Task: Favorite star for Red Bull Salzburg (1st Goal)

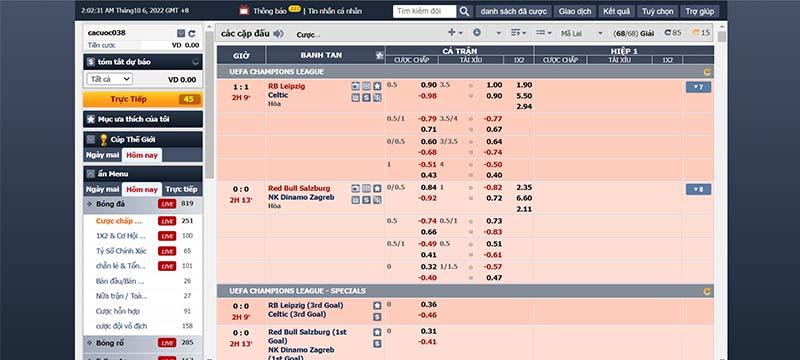Action: tap(377, 332)
